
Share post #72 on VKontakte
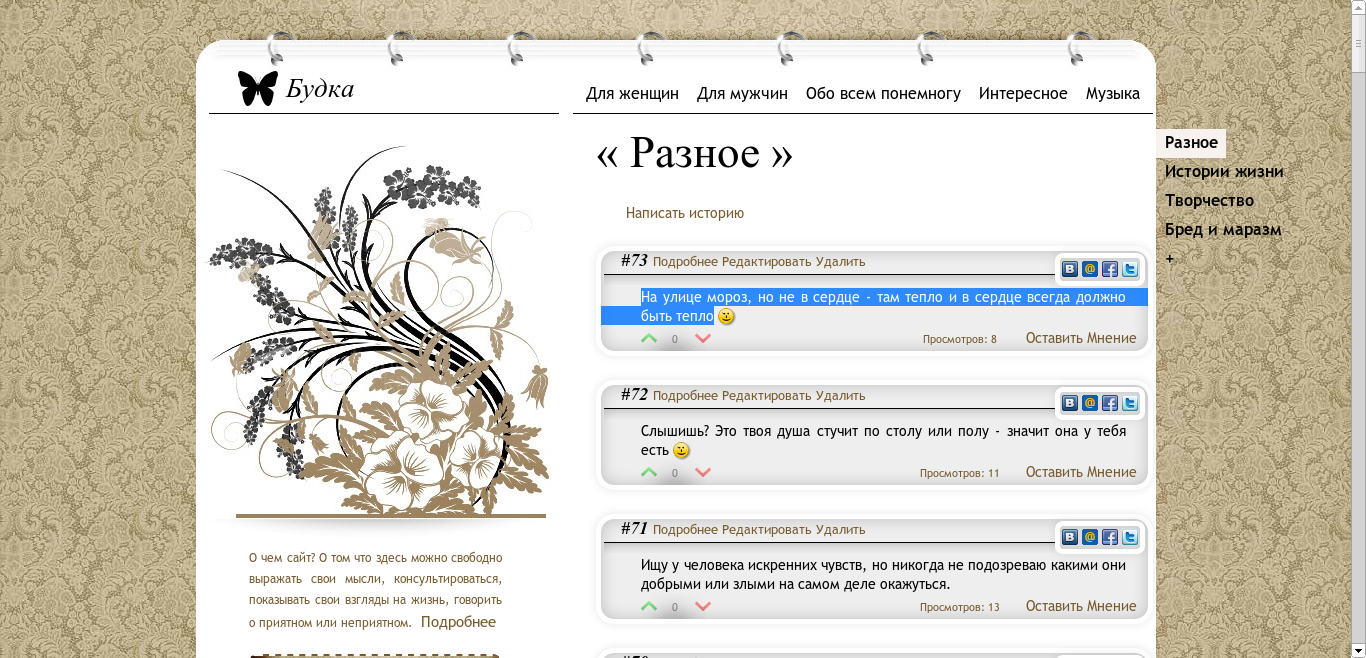coord(1070,403)
